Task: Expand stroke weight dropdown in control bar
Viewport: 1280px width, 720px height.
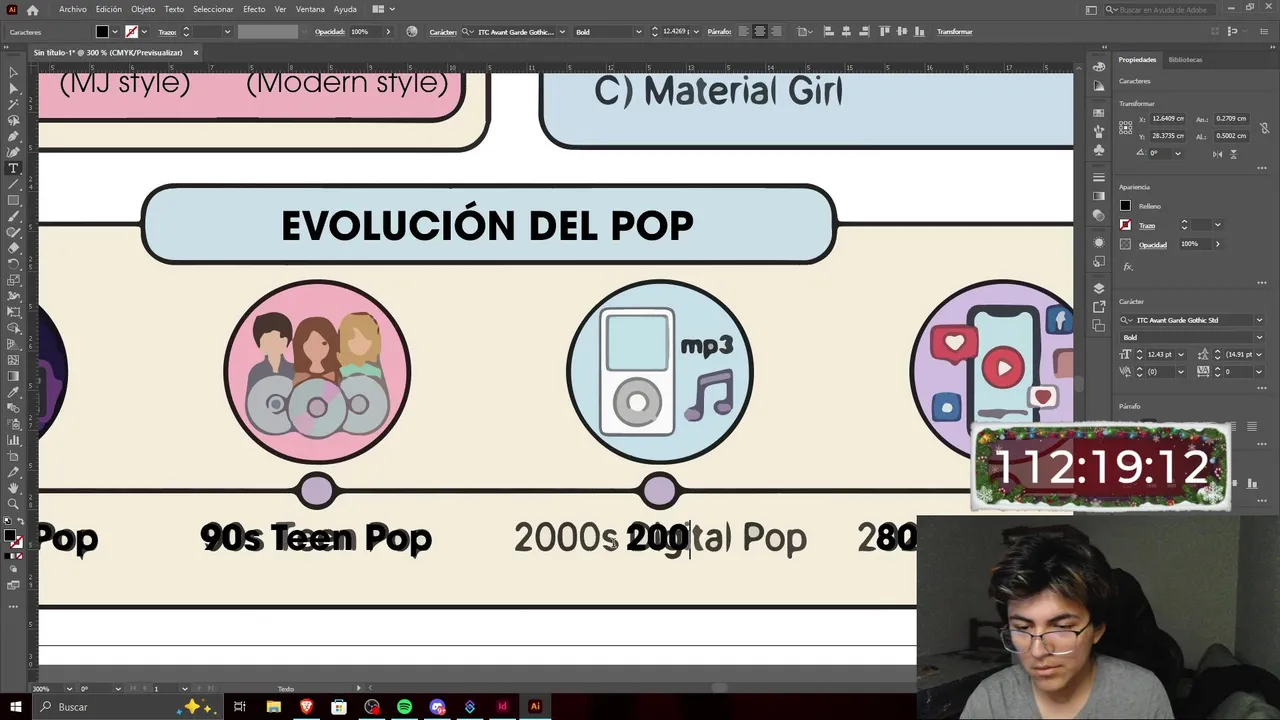Action: (x=227, y=32)
